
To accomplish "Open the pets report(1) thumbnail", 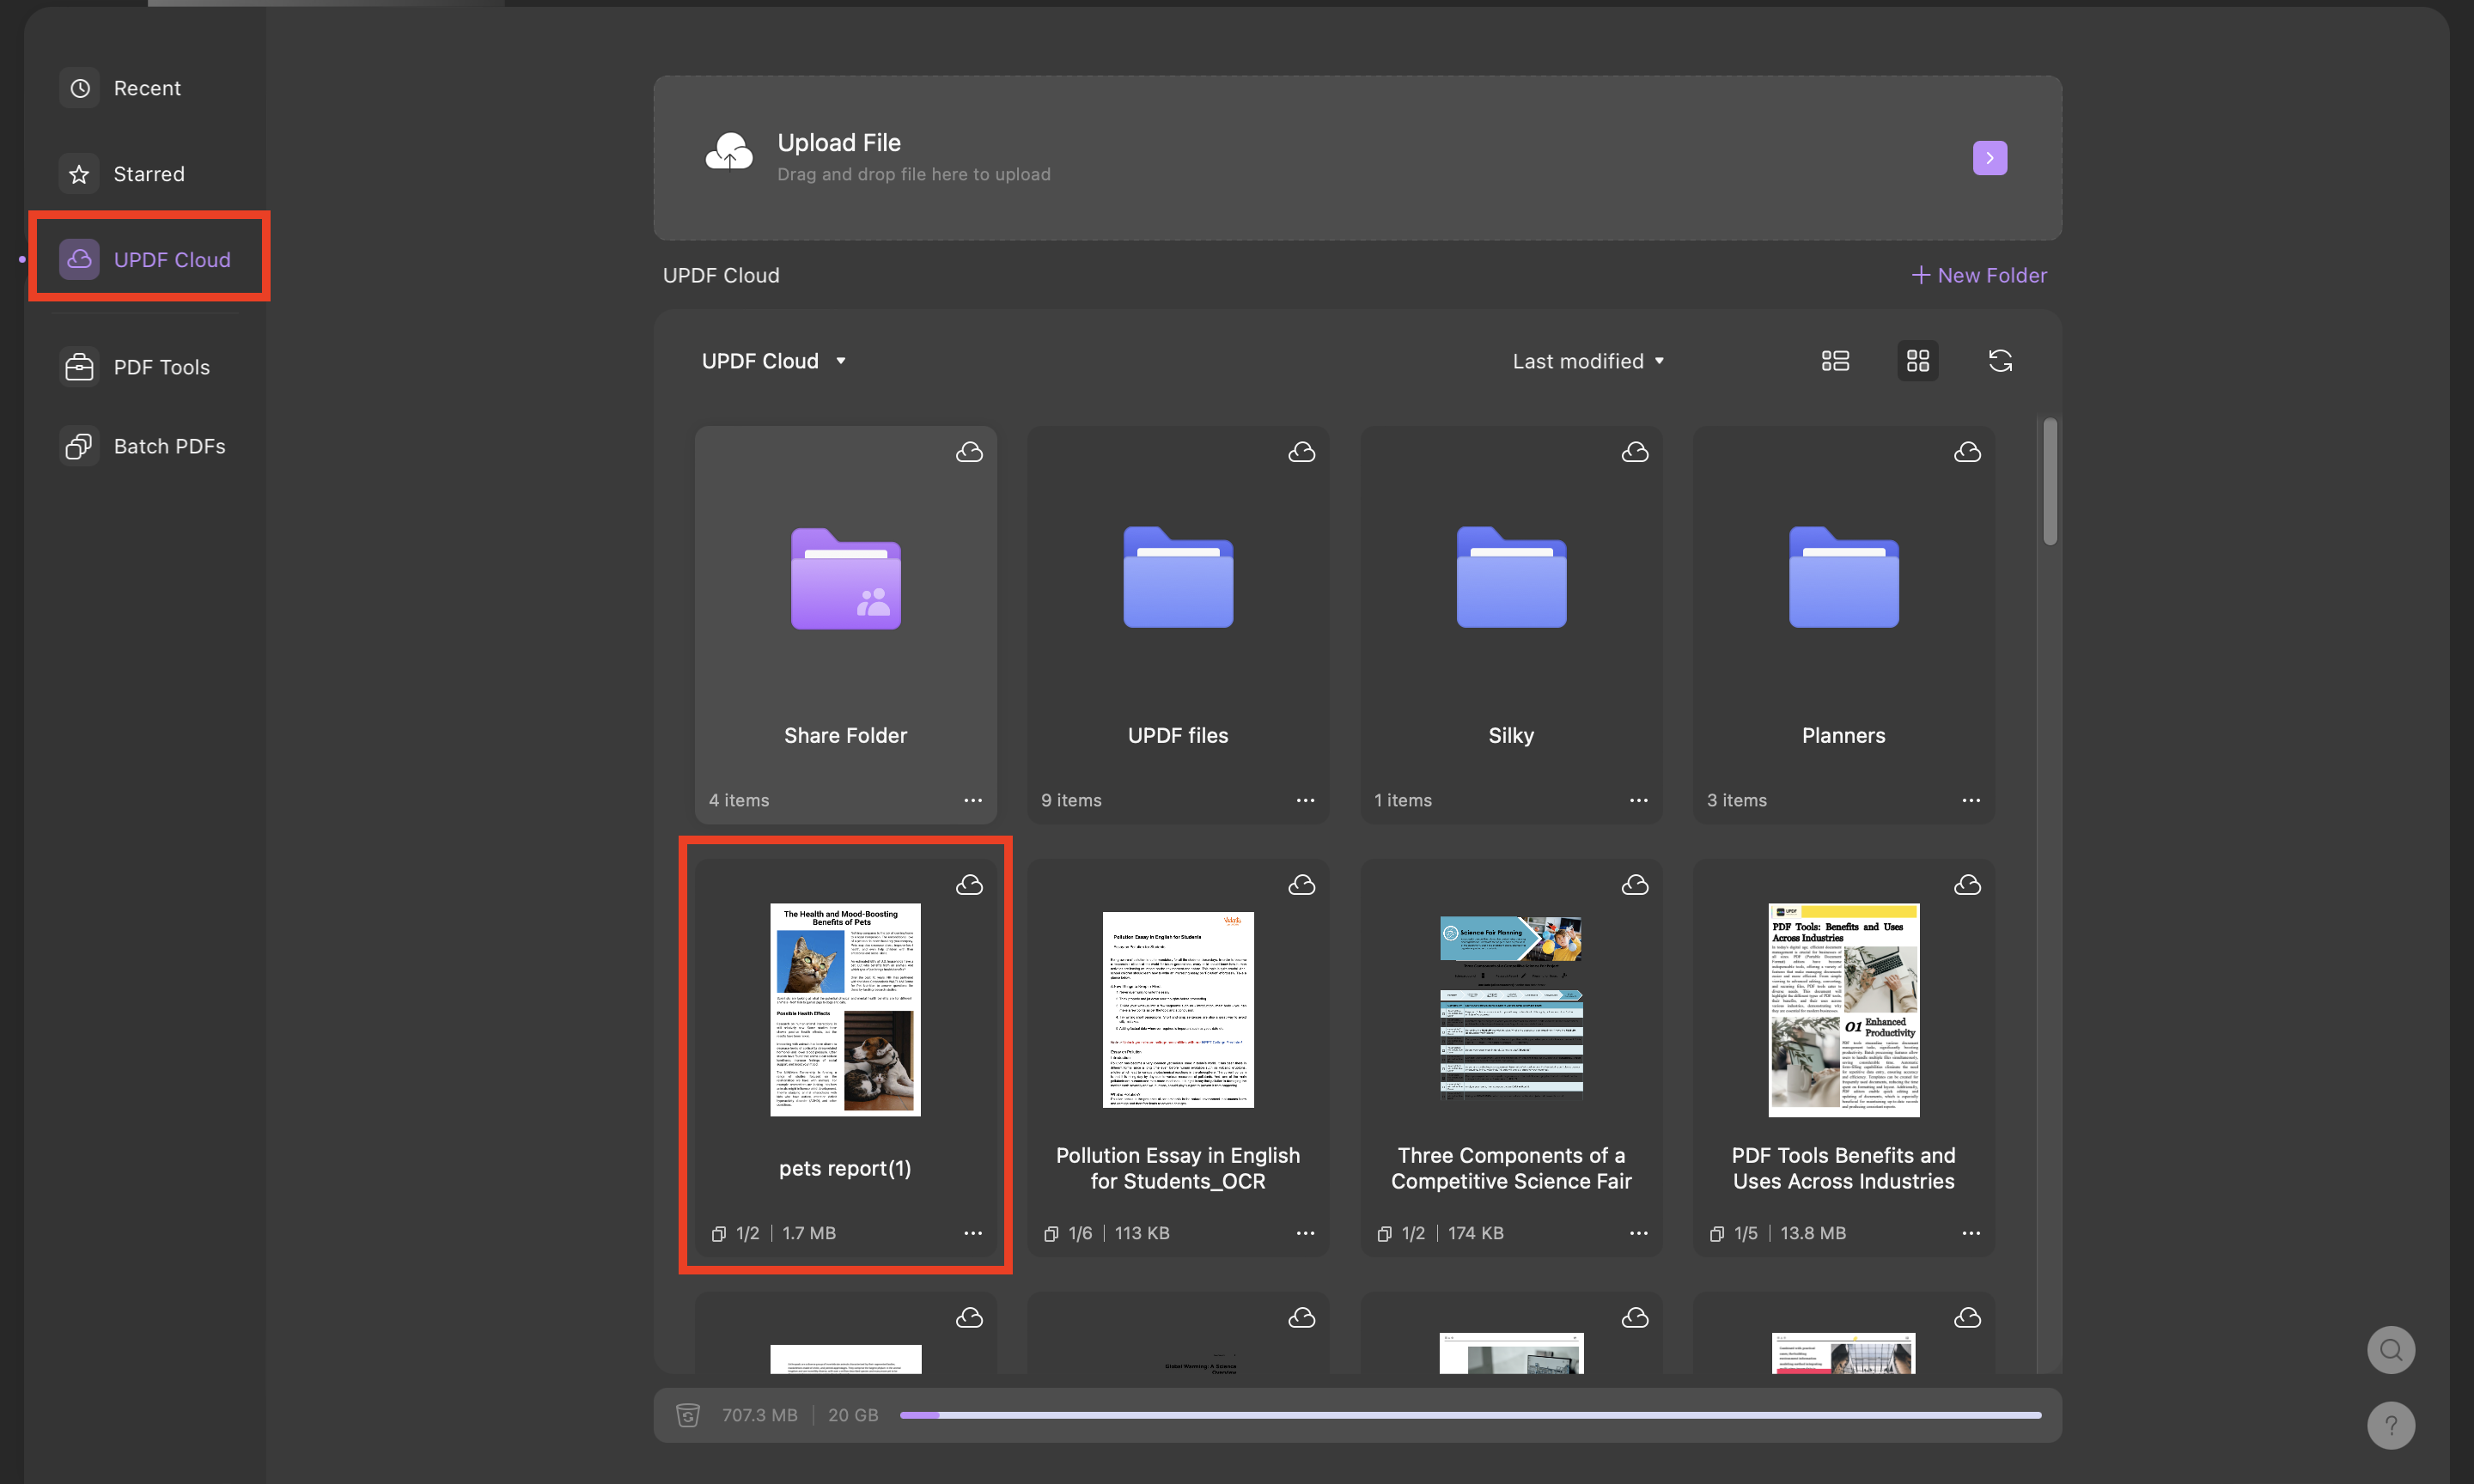I will coord(845,1009).
